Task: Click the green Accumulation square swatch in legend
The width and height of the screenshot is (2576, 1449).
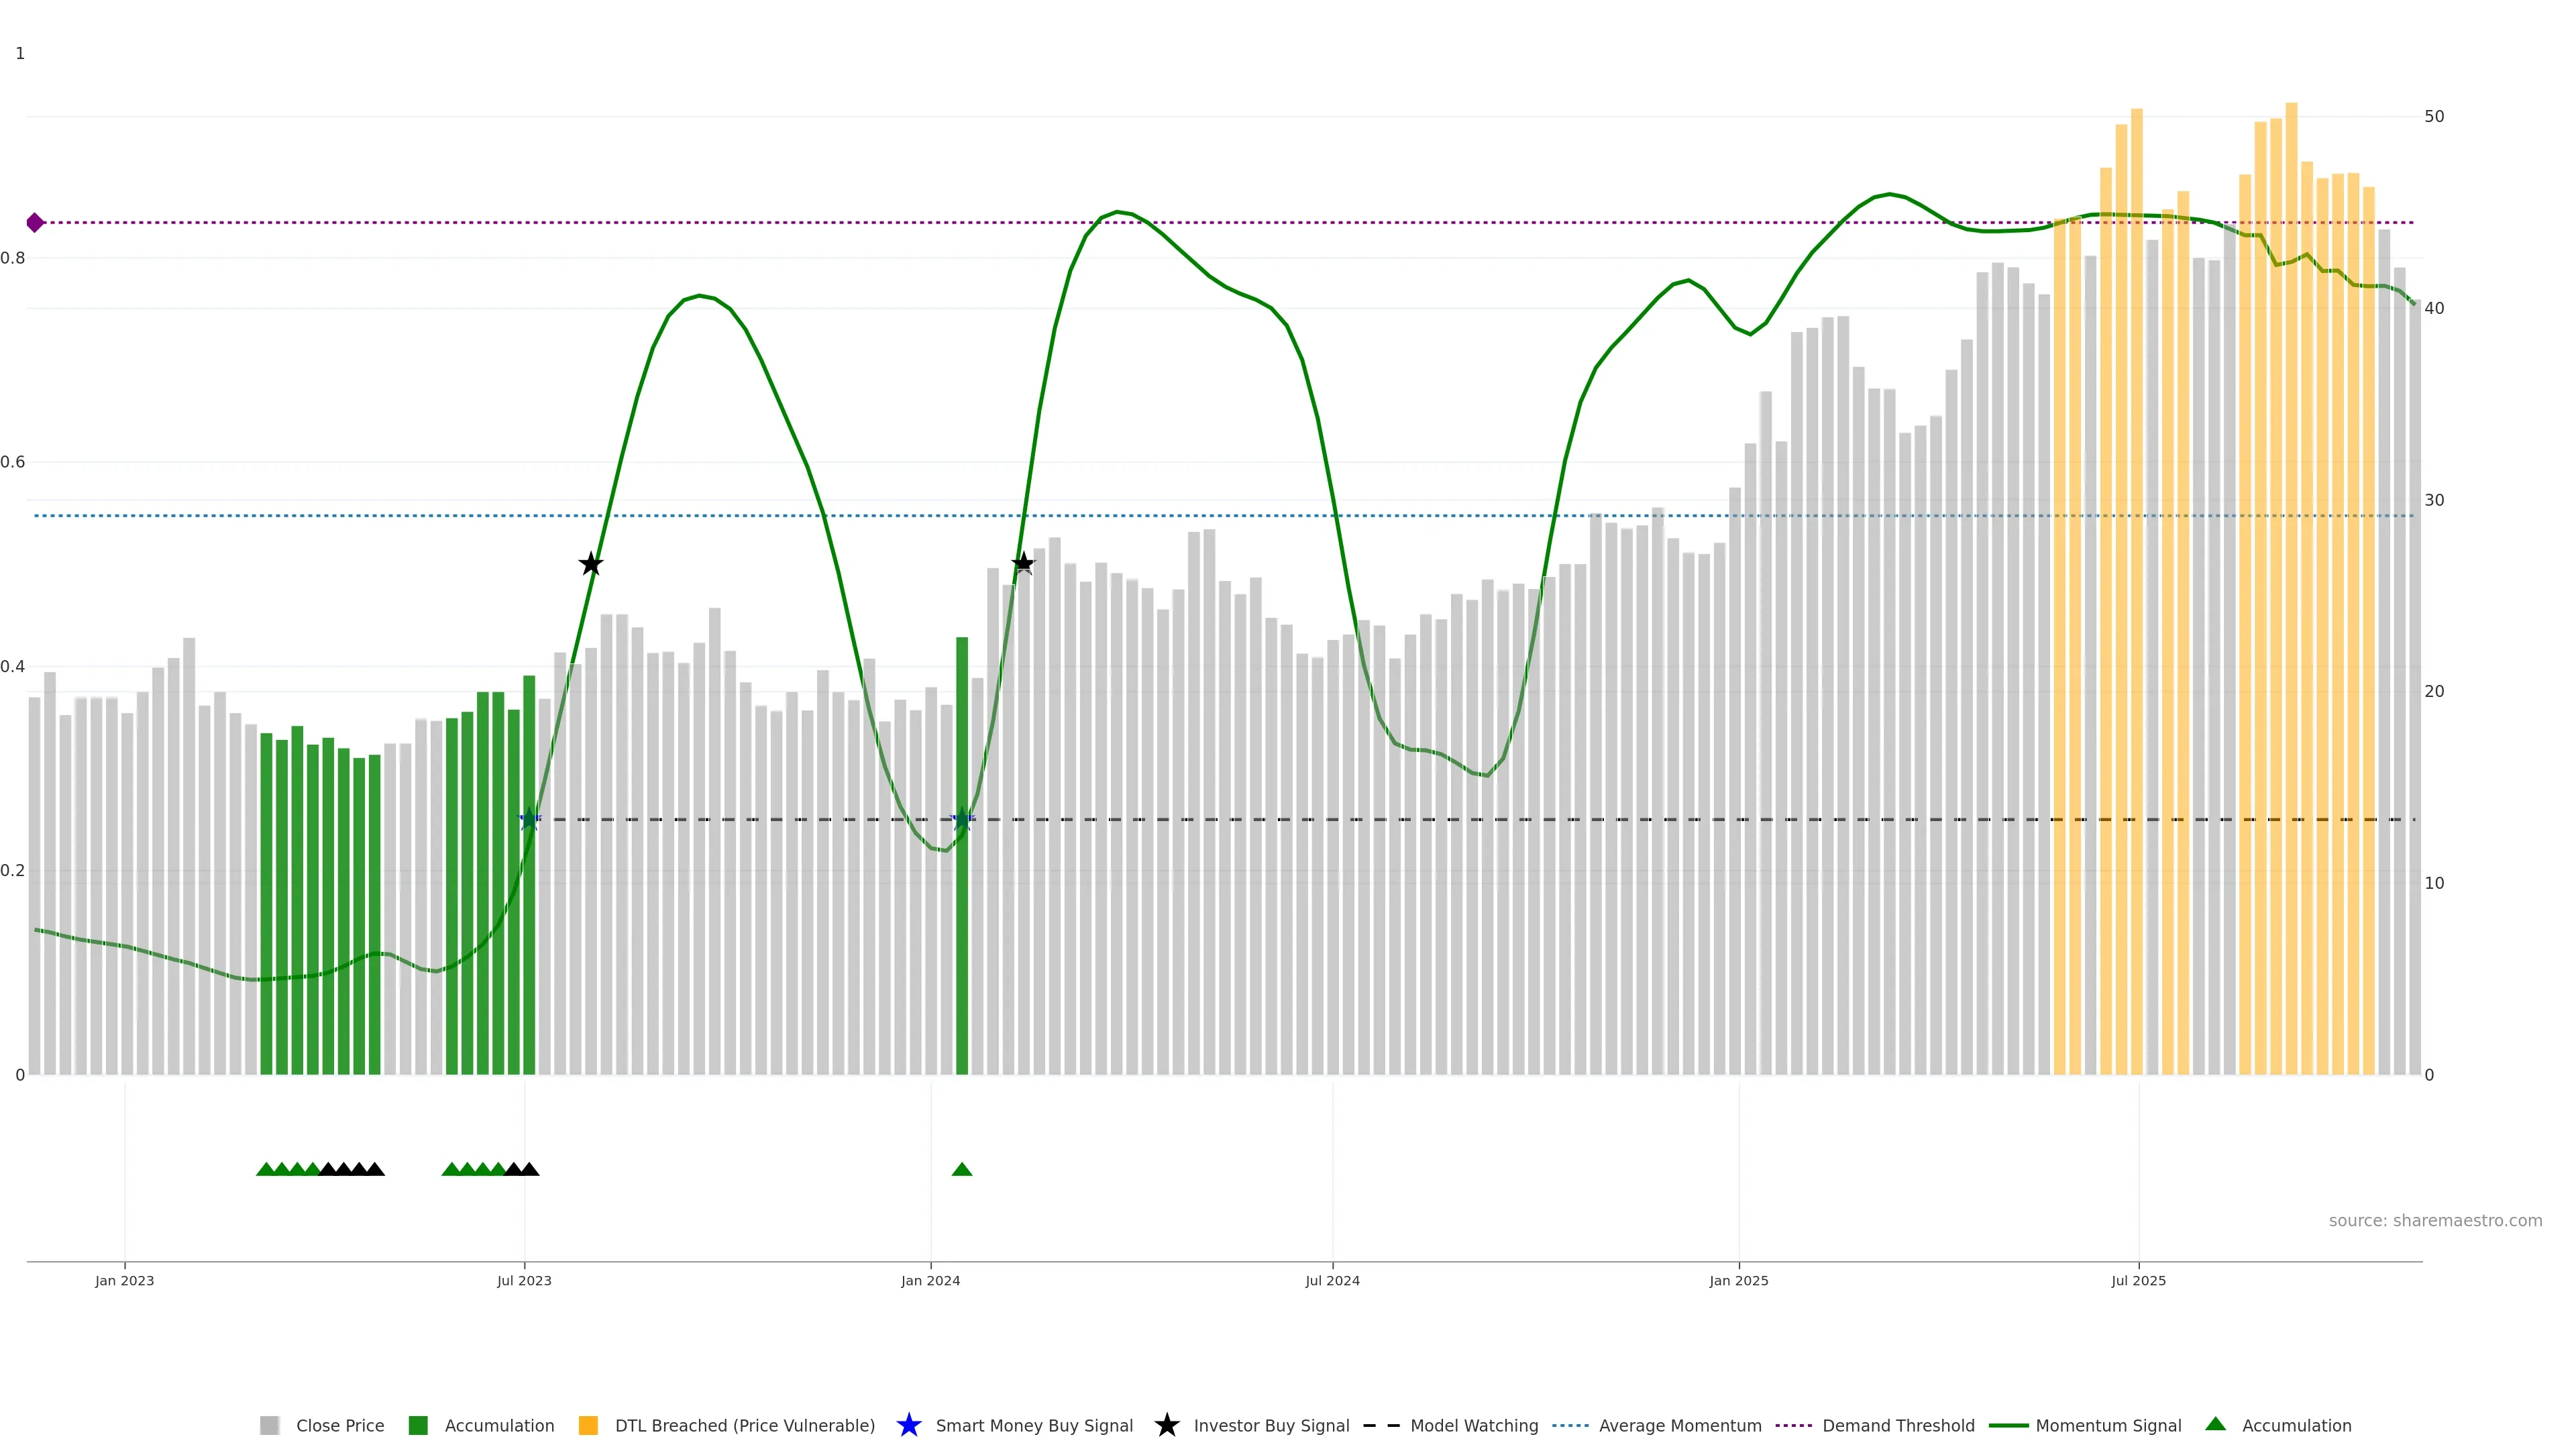Action: coord(418,1425)
